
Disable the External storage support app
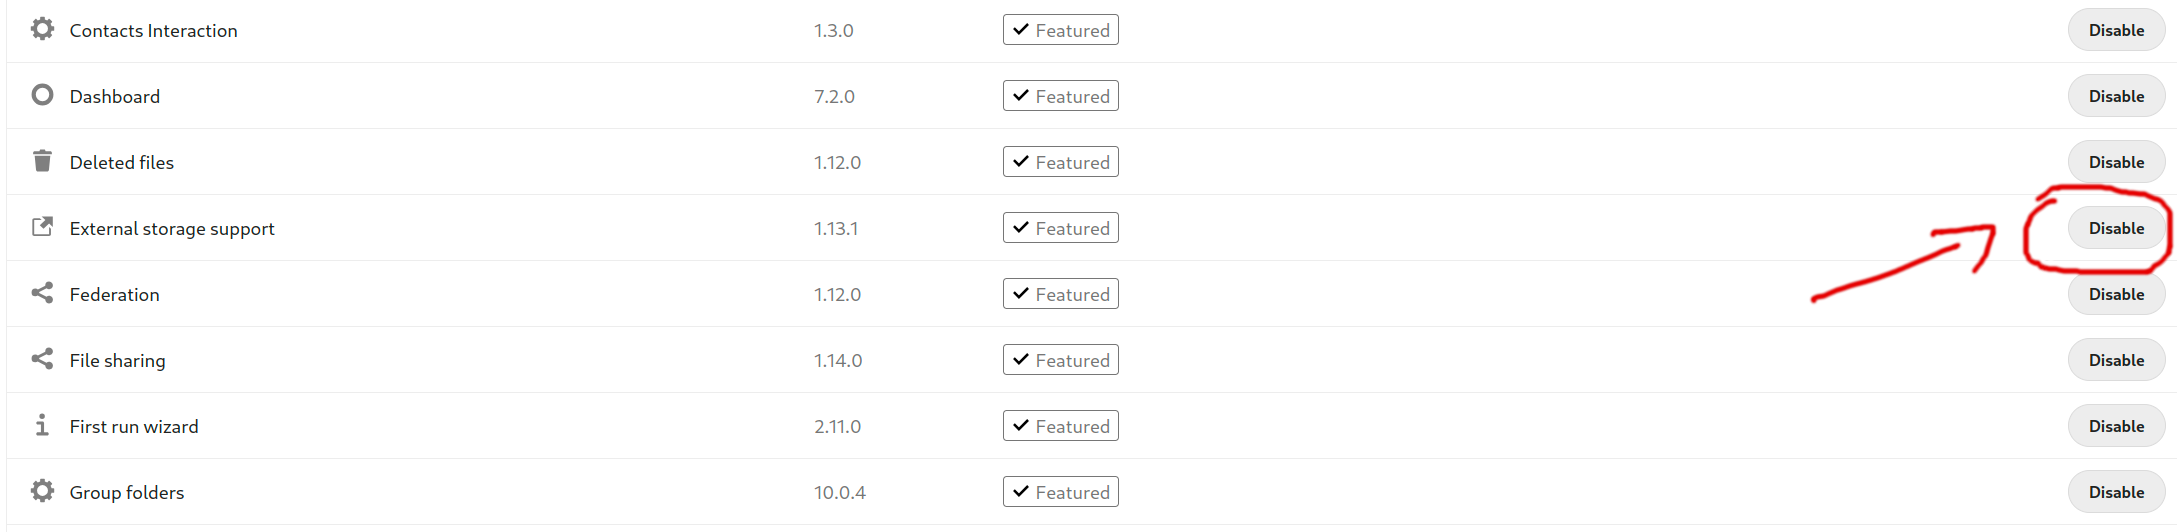2116,228
